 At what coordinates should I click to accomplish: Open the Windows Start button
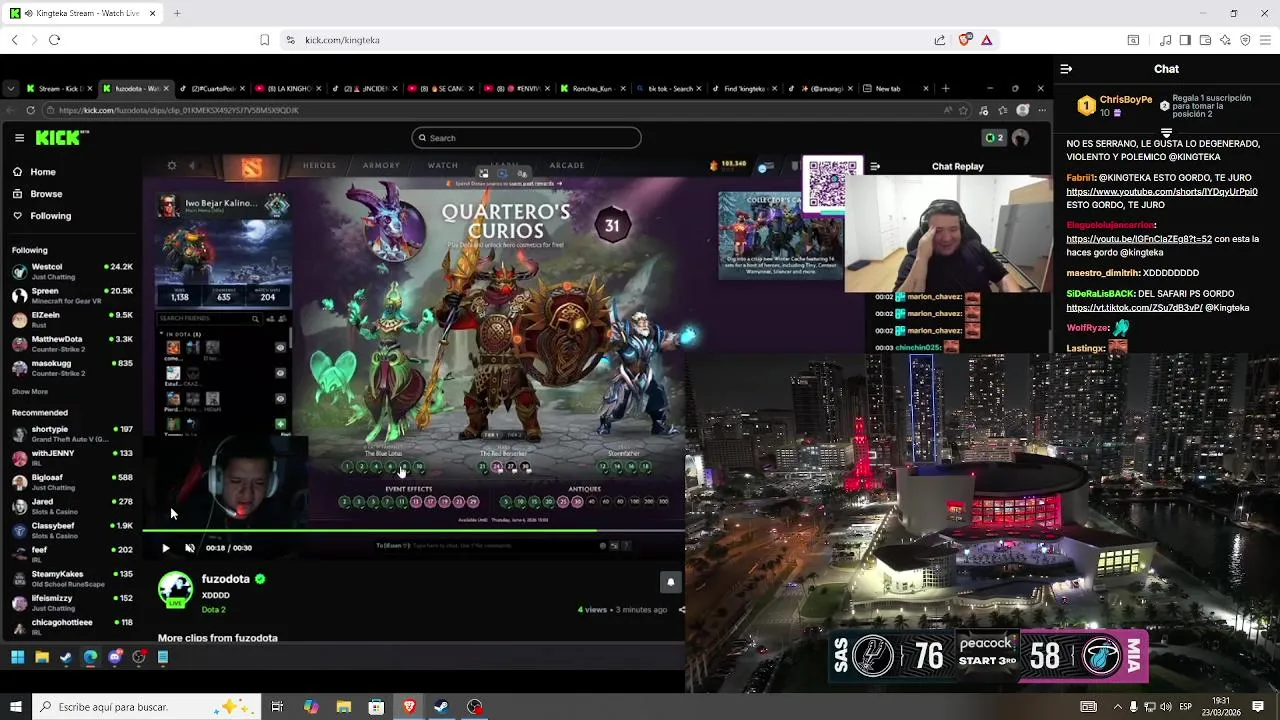click(15, 707)
